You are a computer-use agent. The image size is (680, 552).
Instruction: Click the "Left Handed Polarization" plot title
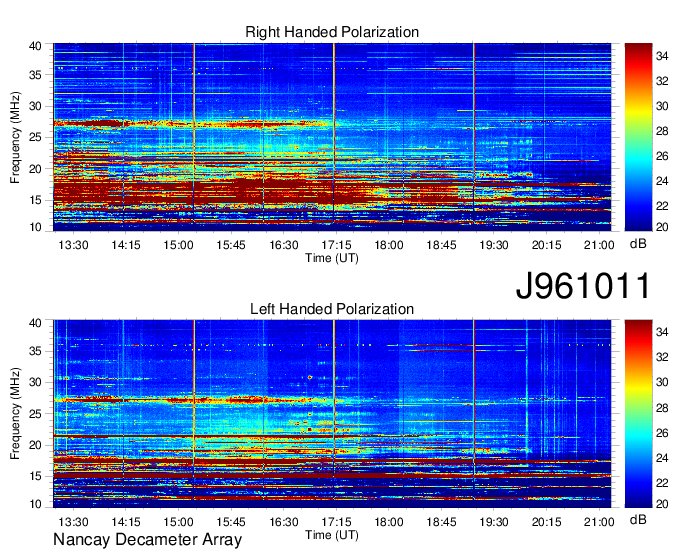pyautogui.click(x=332, y=309)
